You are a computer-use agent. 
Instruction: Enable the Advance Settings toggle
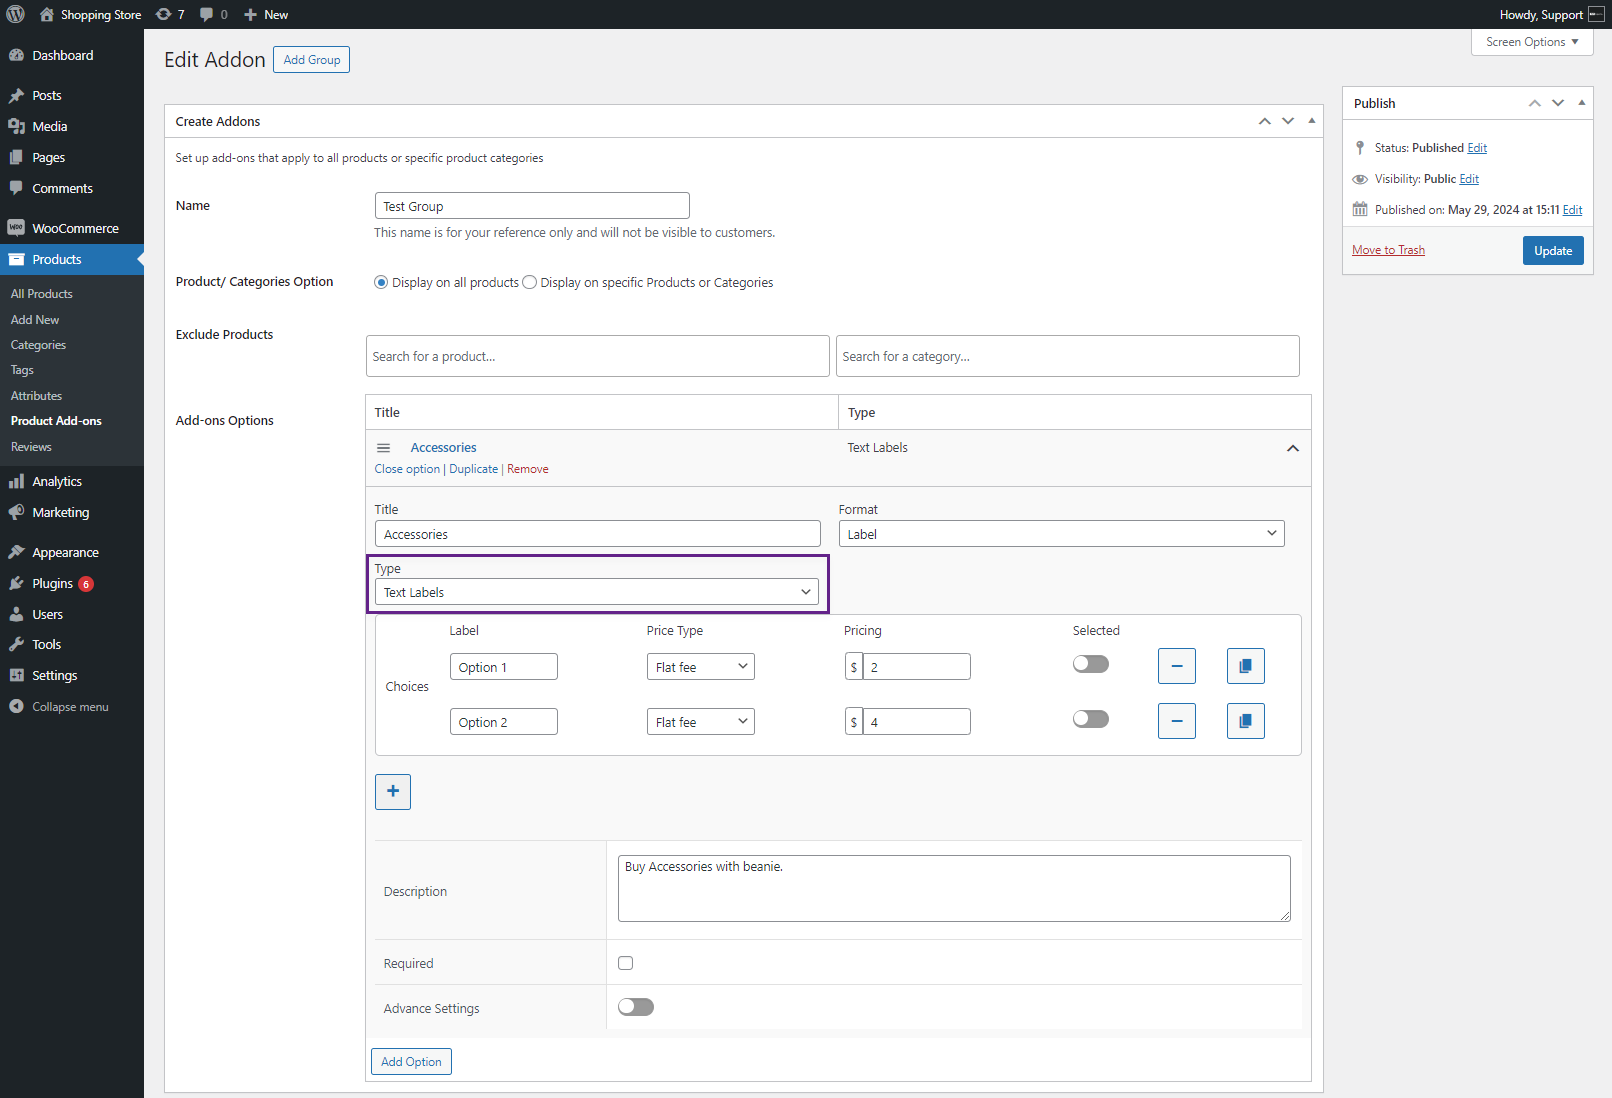click(x=636, y=1007)
